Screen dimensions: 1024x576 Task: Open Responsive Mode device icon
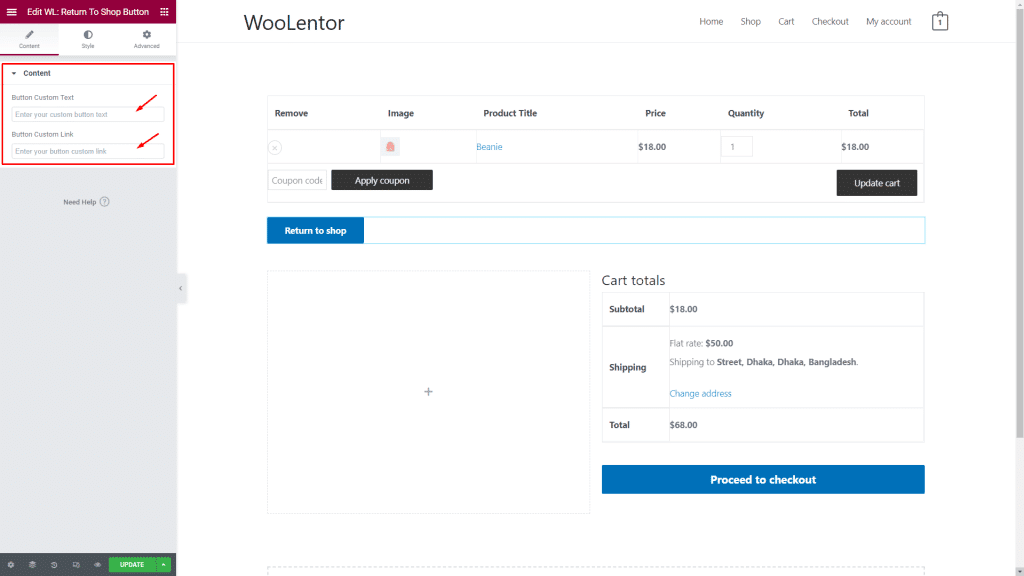(76, 564)
